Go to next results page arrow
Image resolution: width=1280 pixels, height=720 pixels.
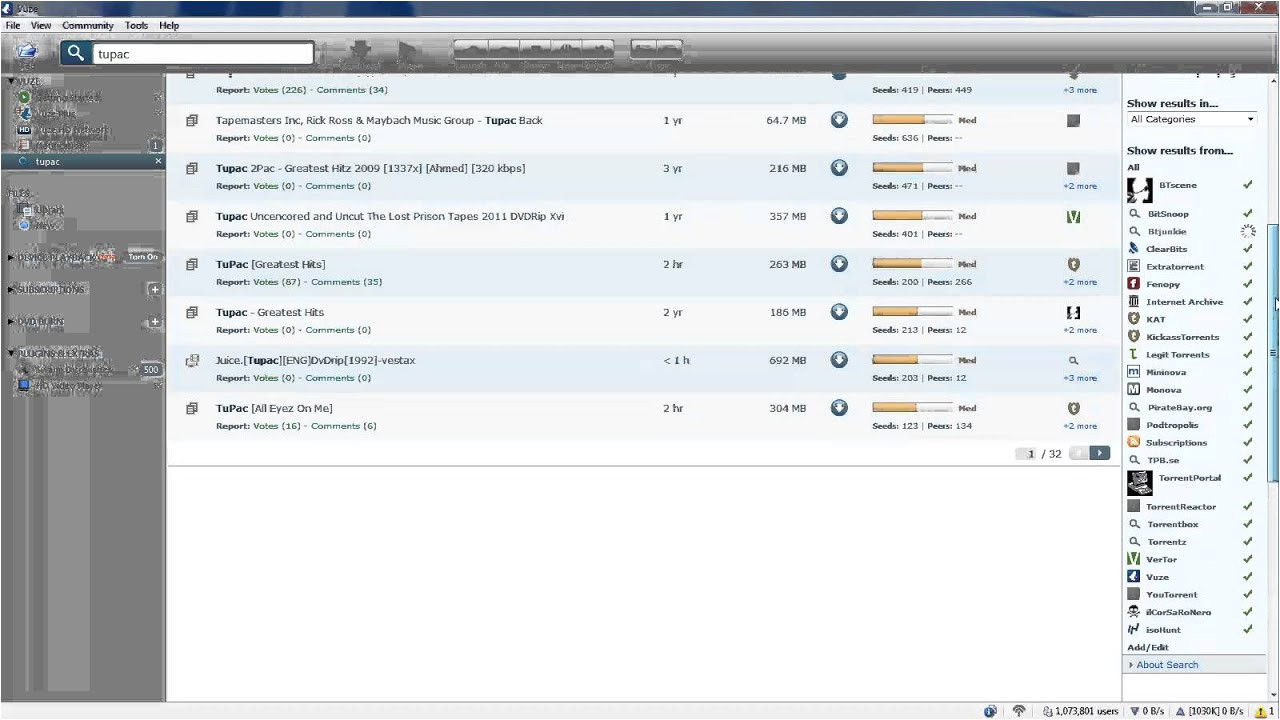pyautogui.click(x=1100, y=453)
